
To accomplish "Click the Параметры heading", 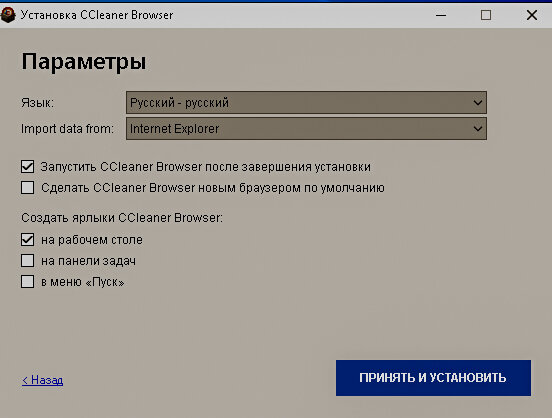I will tap(84, 62).
